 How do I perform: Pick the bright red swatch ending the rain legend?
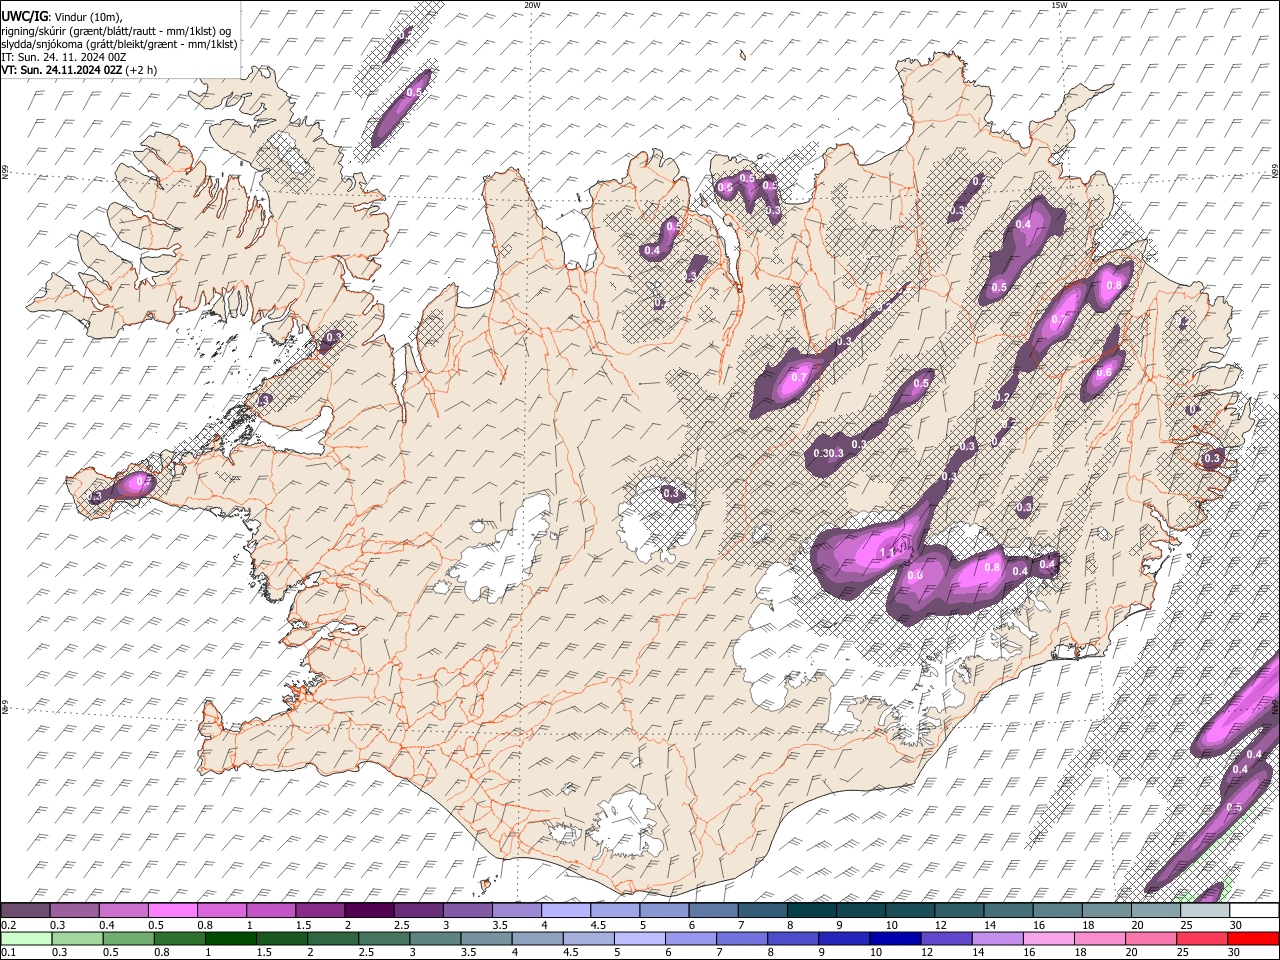[1254, 938]
